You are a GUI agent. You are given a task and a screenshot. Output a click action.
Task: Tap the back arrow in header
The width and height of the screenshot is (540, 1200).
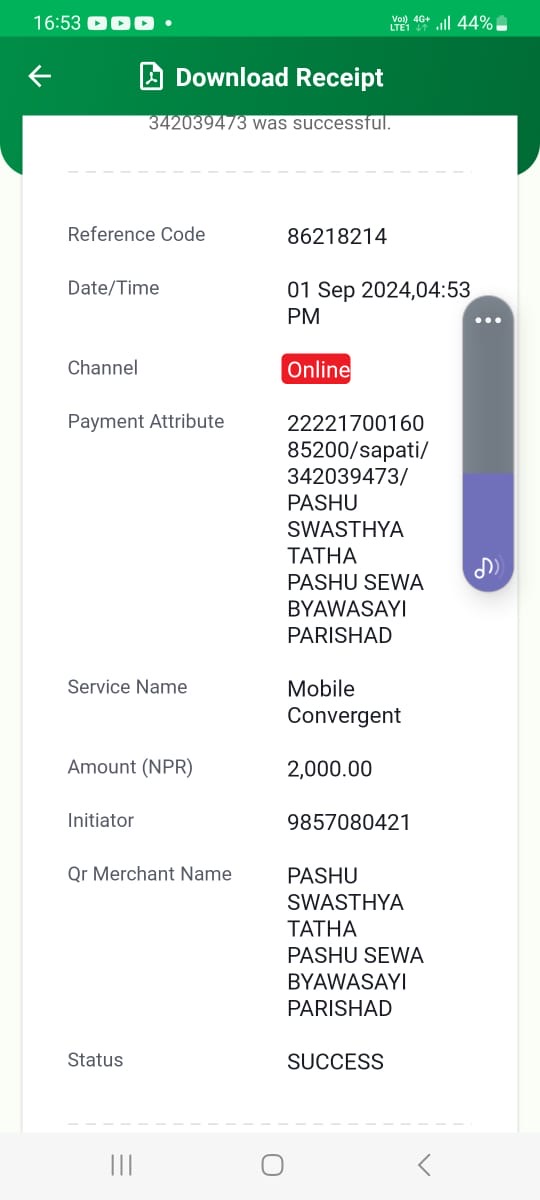click(39, 76)
